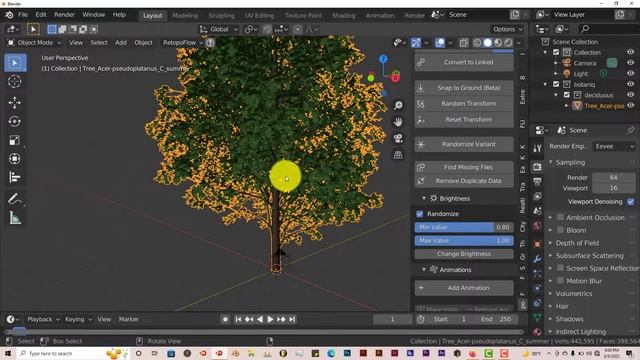Image resolution: width=640 pixels, height=360 pixels.
Task: Open the Render menu
Action: coord(64,15)
